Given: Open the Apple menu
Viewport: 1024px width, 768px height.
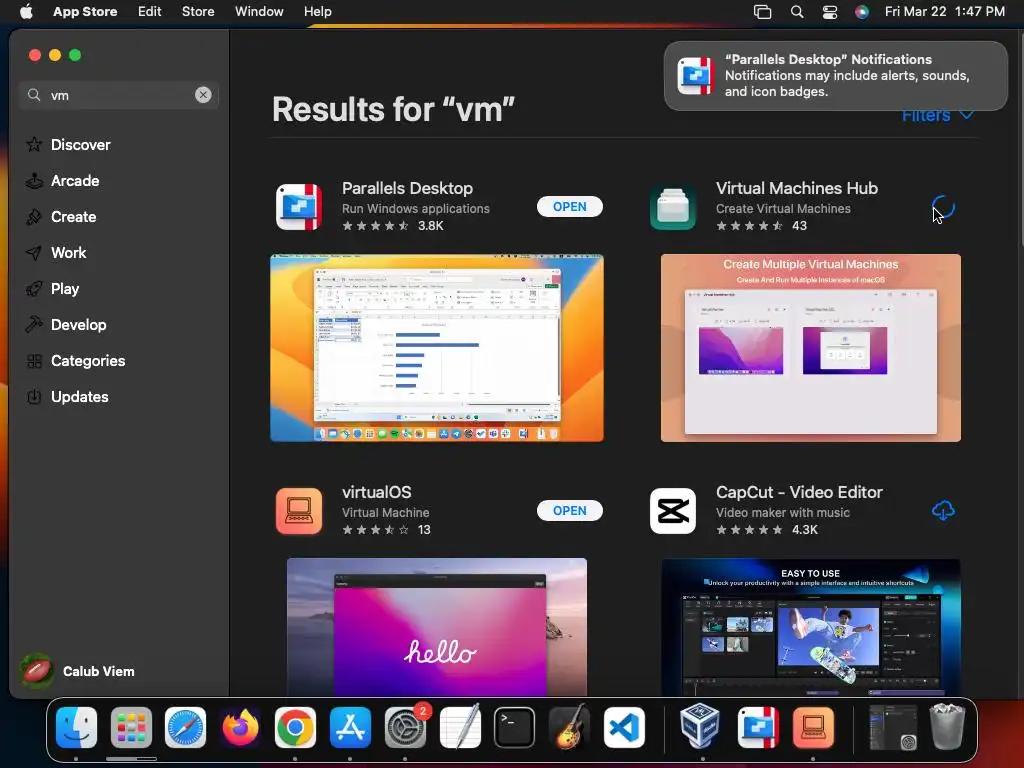Looking at the screenshot, I should (x=26, y=11).
